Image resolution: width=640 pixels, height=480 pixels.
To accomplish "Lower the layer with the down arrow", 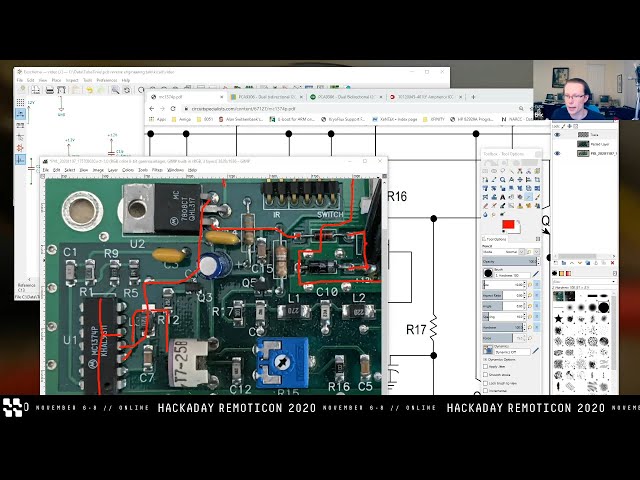I will (x=580, y=263).
